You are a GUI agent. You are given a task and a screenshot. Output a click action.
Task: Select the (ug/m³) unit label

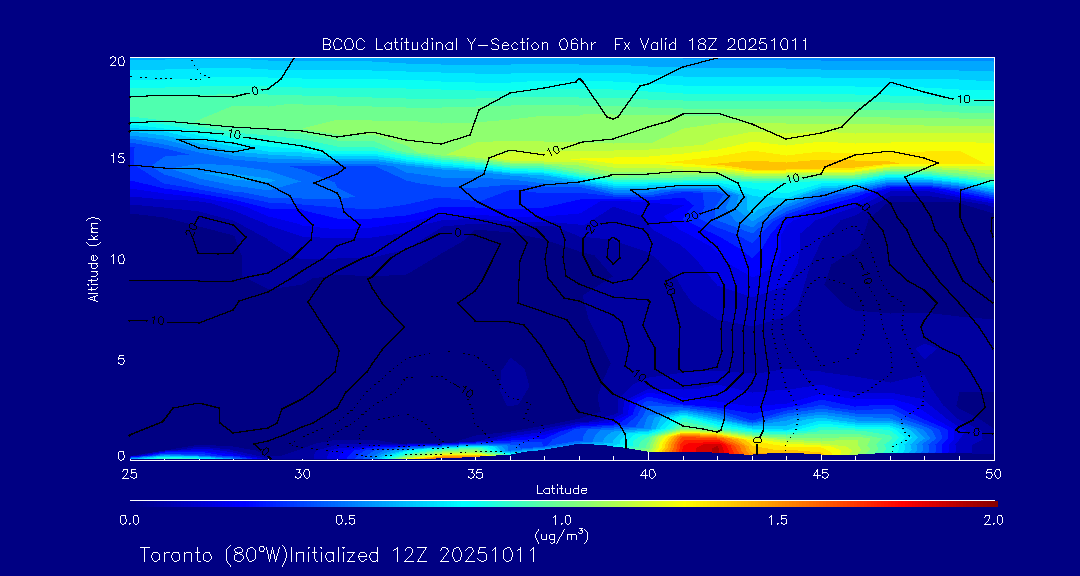tap(562, 535)
